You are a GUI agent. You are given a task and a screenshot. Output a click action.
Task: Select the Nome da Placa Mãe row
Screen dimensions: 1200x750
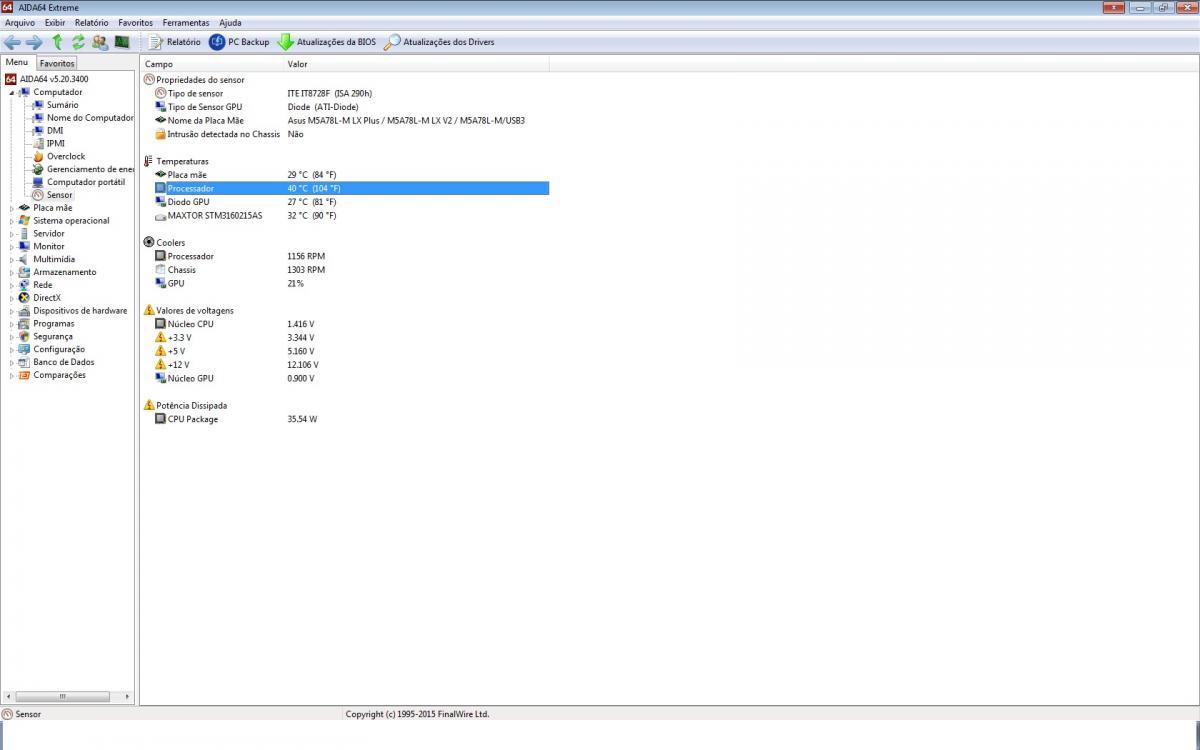346,120
